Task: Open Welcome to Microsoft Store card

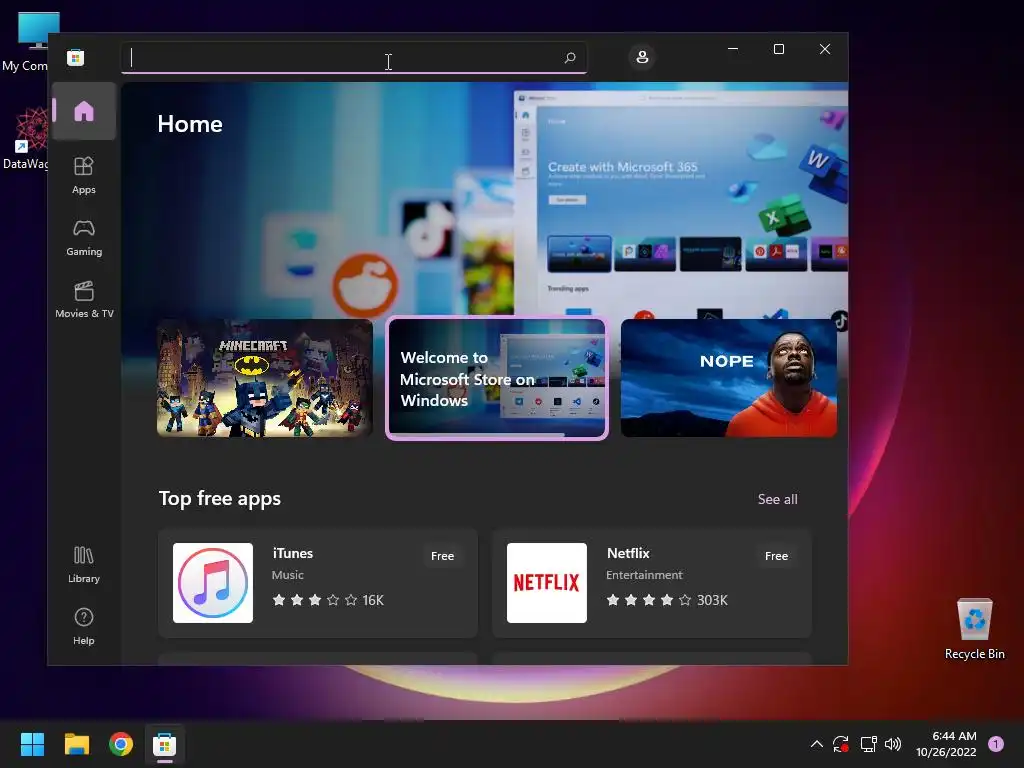Action: 497,378
